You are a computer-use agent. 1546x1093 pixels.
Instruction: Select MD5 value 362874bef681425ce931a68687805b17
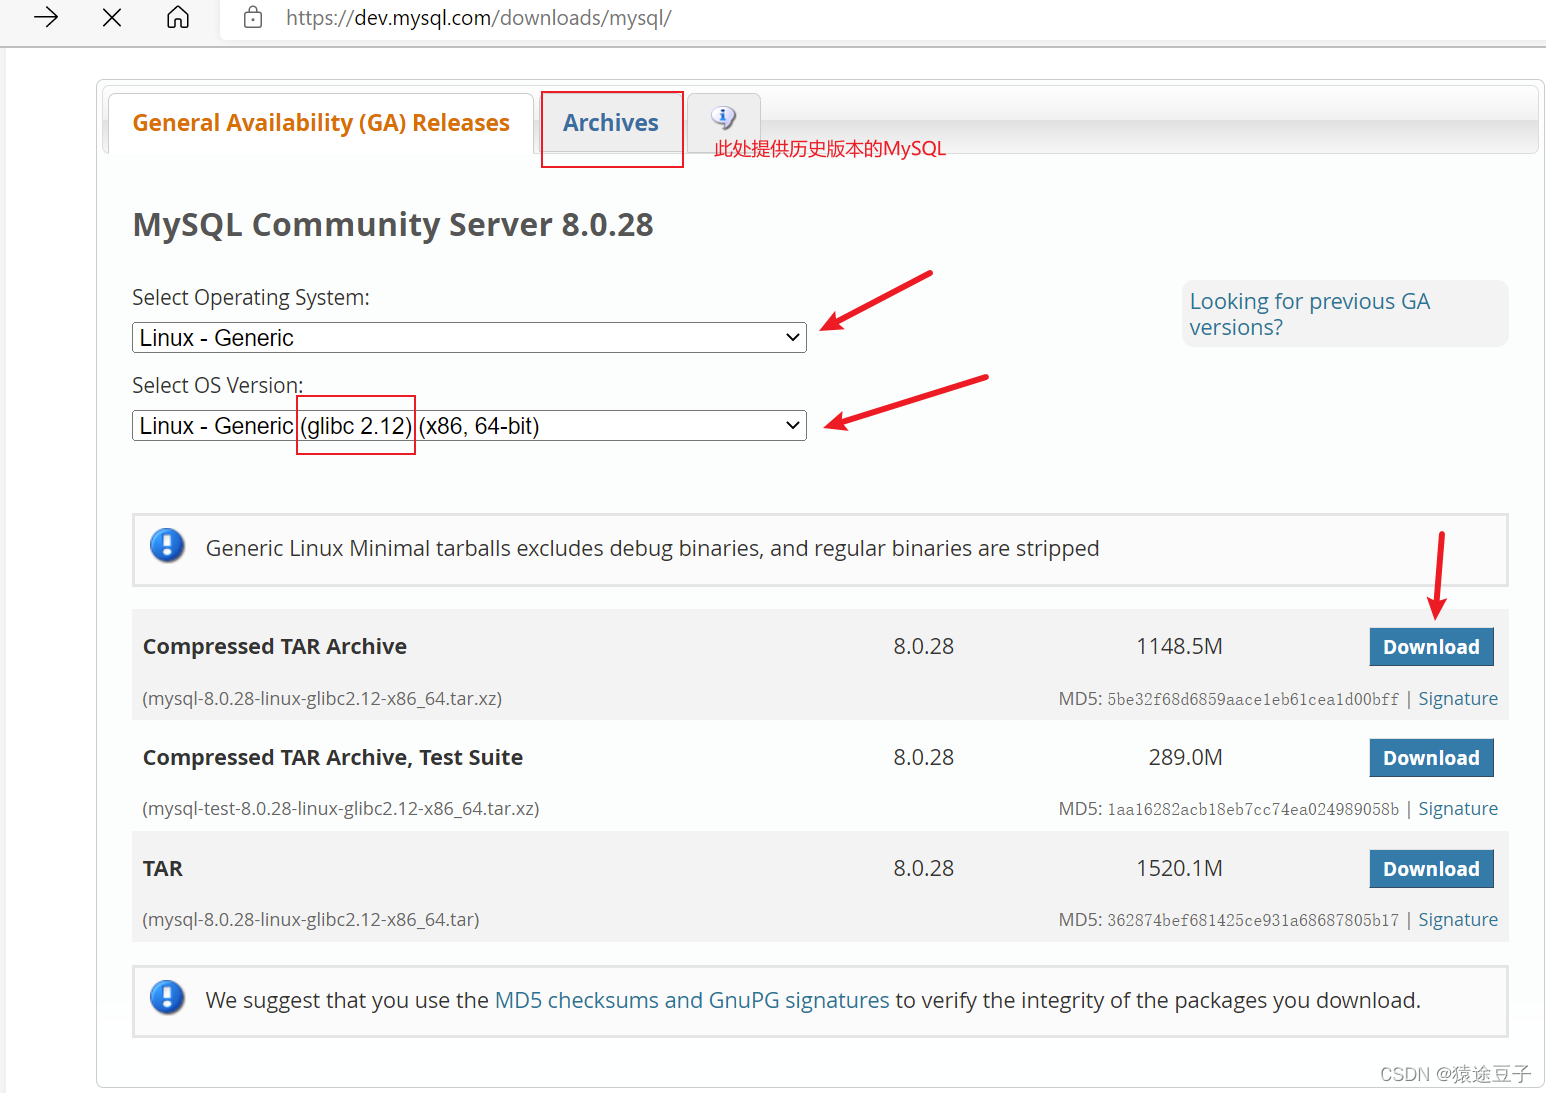1253,920
